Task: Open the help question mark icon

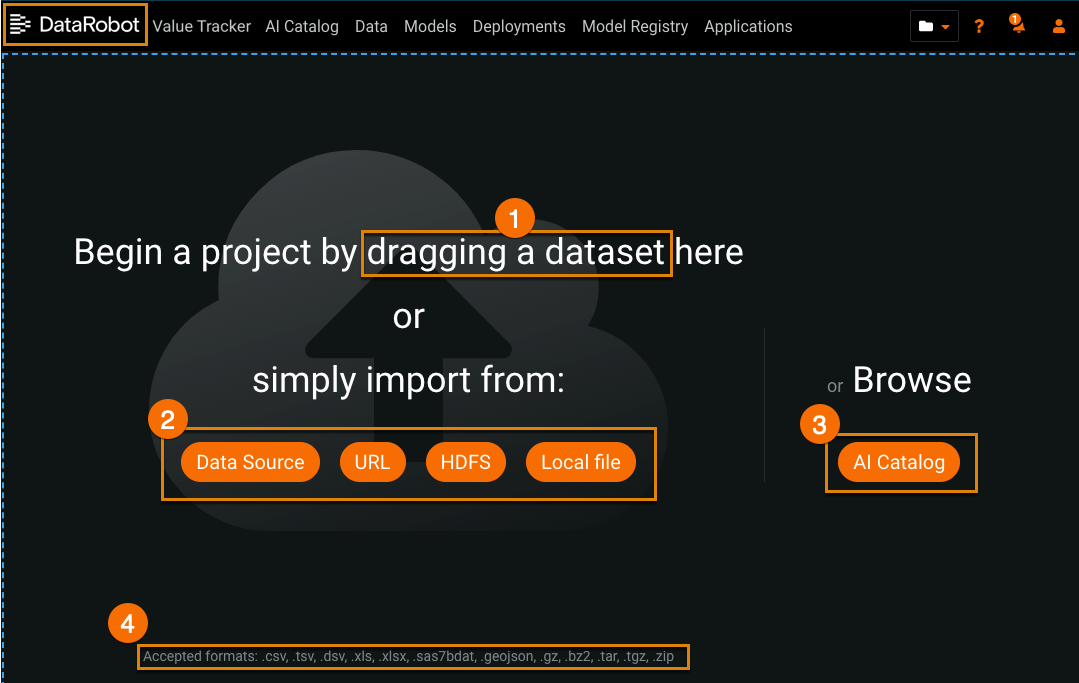Action: 979,27
